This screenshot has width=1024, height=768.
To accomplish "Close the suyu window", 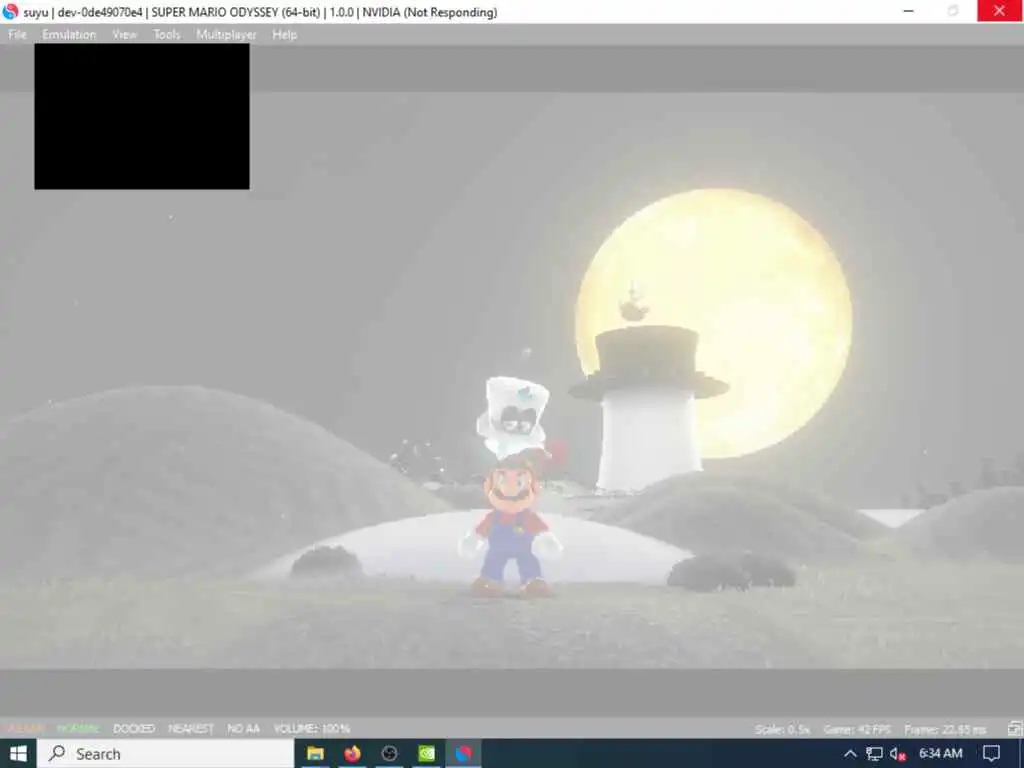I will (999, 10).
